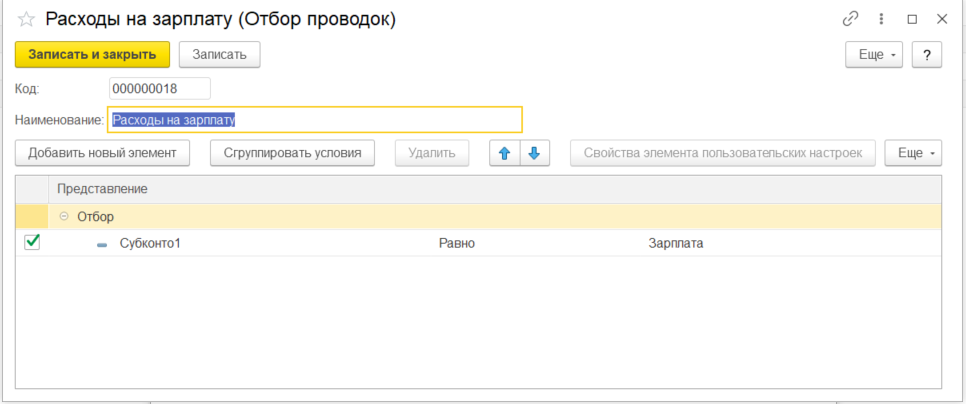
Task: Click the Наименование input field
Action: coord(315,120)
